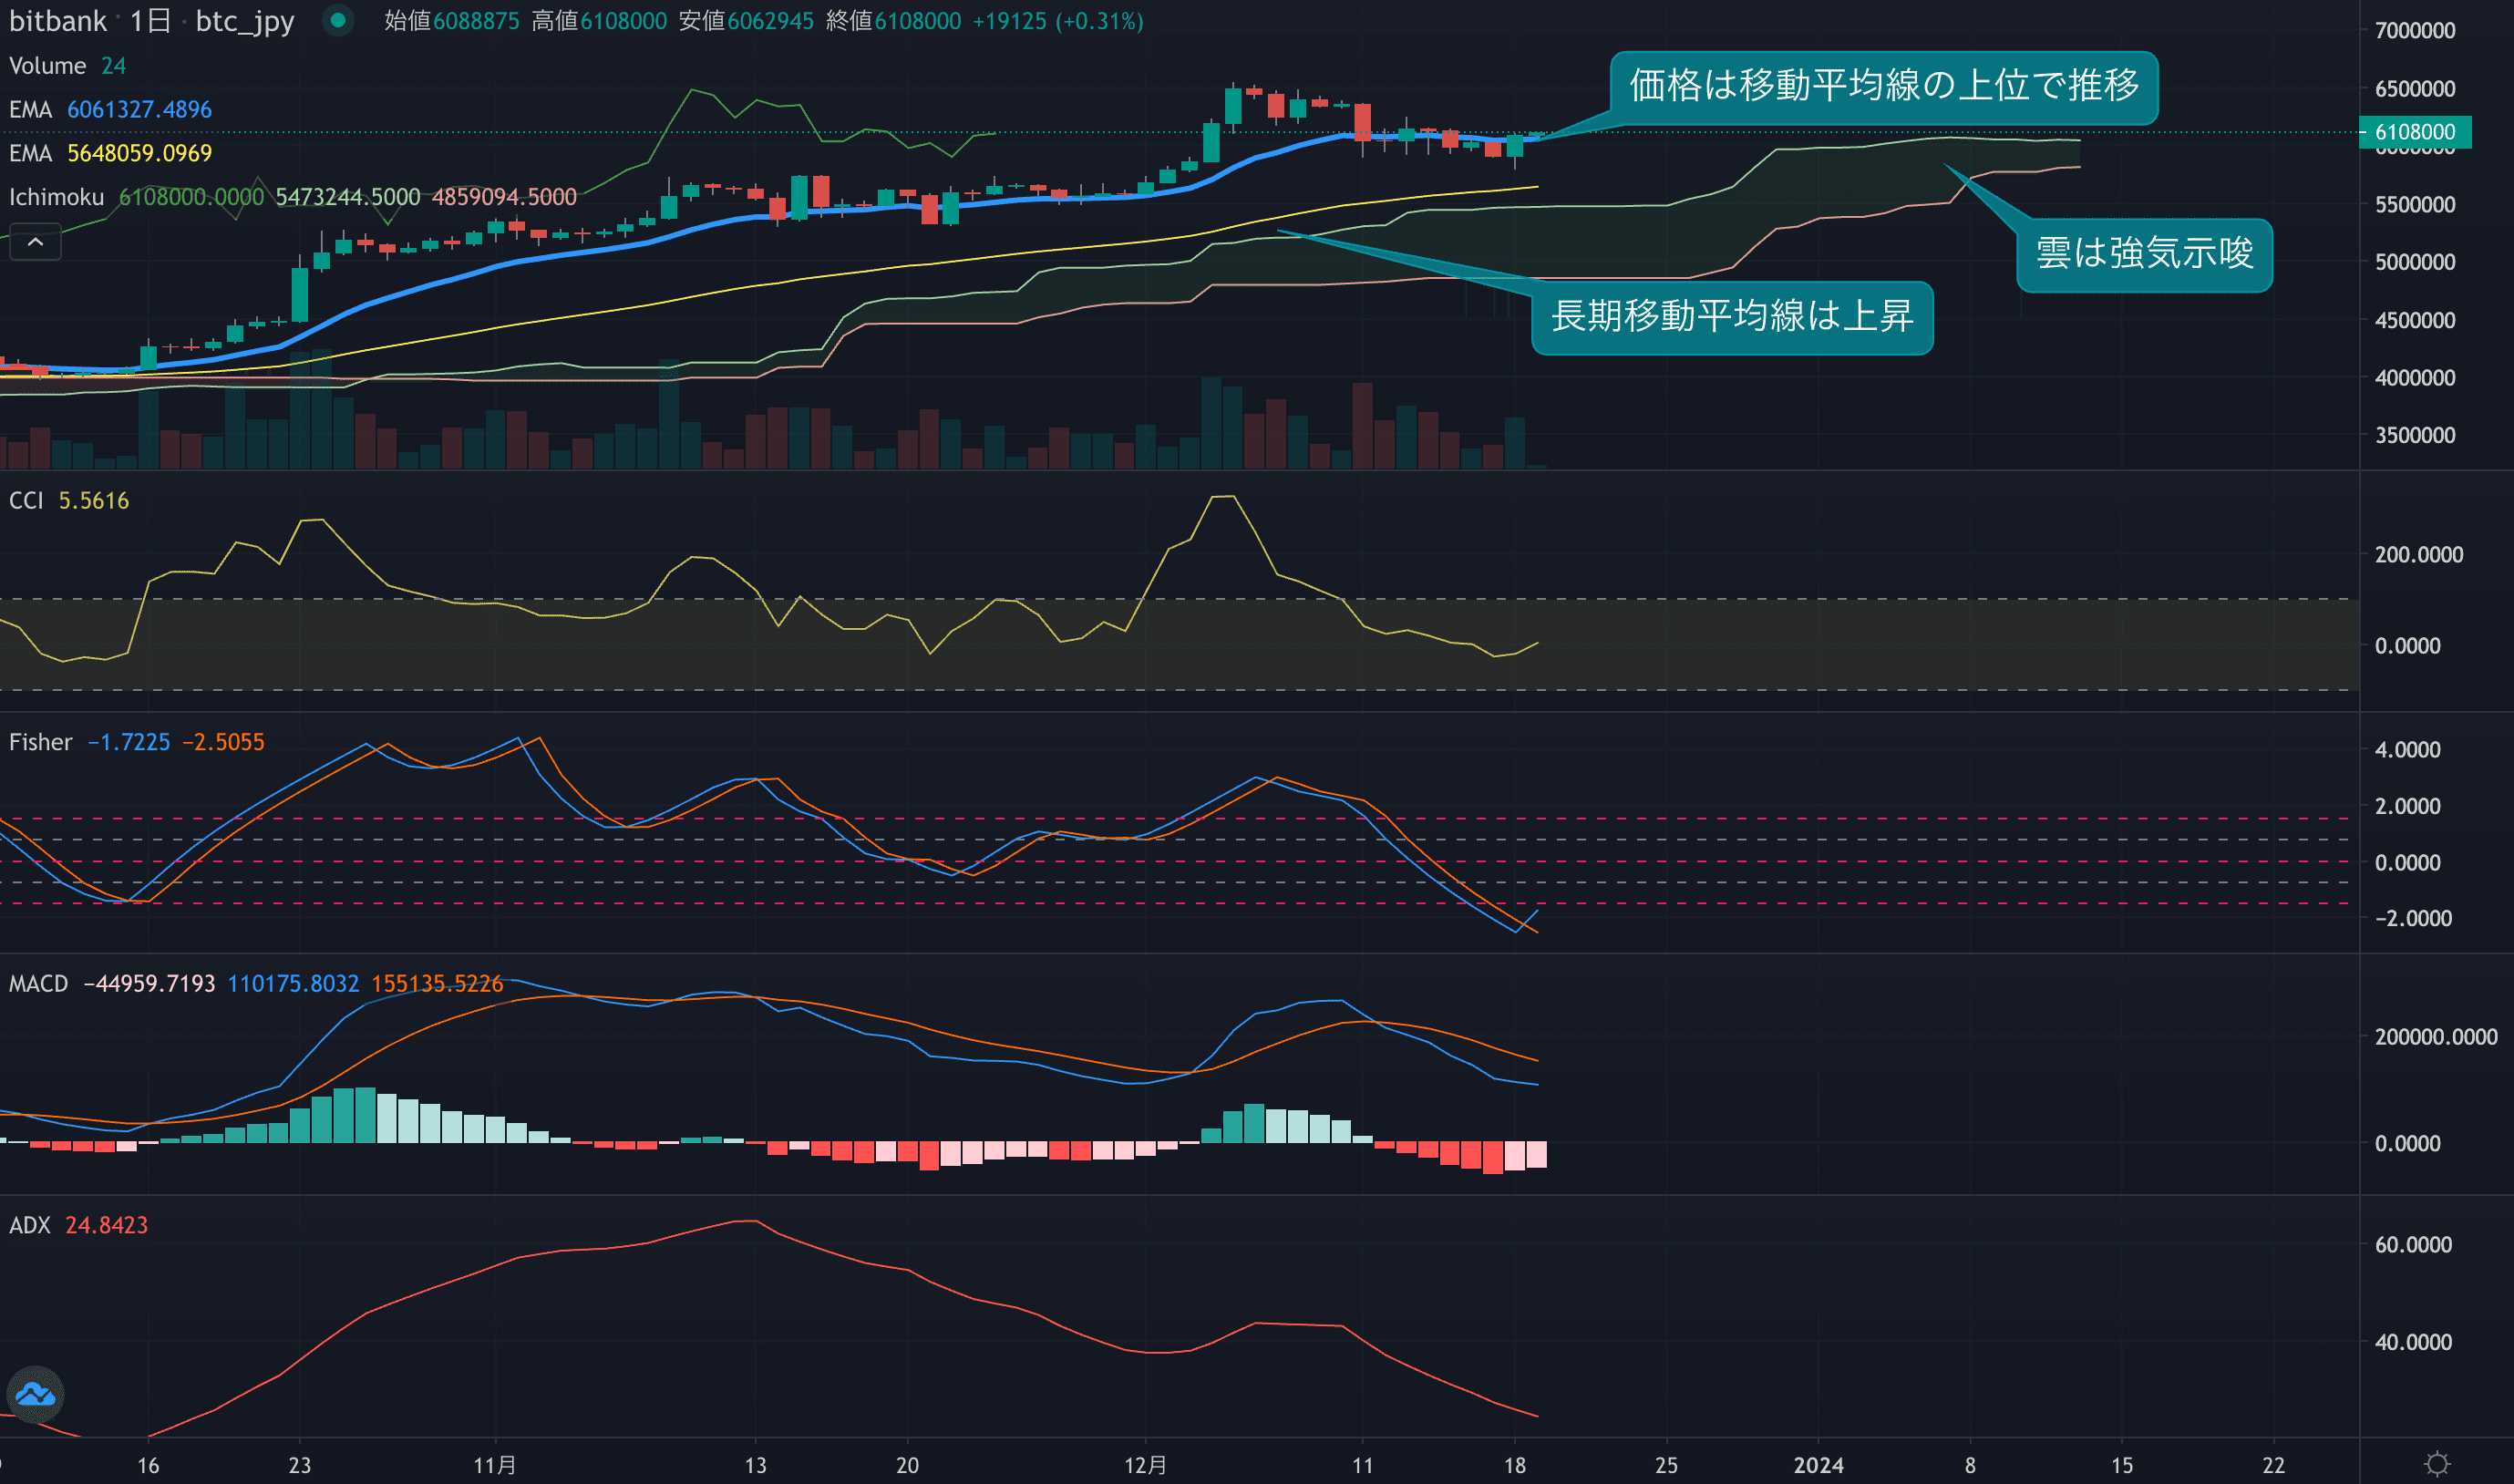Screen dimensions: 2514x1484
Task: Select the Fisher indicator legend
Action: tap(40, 742)
